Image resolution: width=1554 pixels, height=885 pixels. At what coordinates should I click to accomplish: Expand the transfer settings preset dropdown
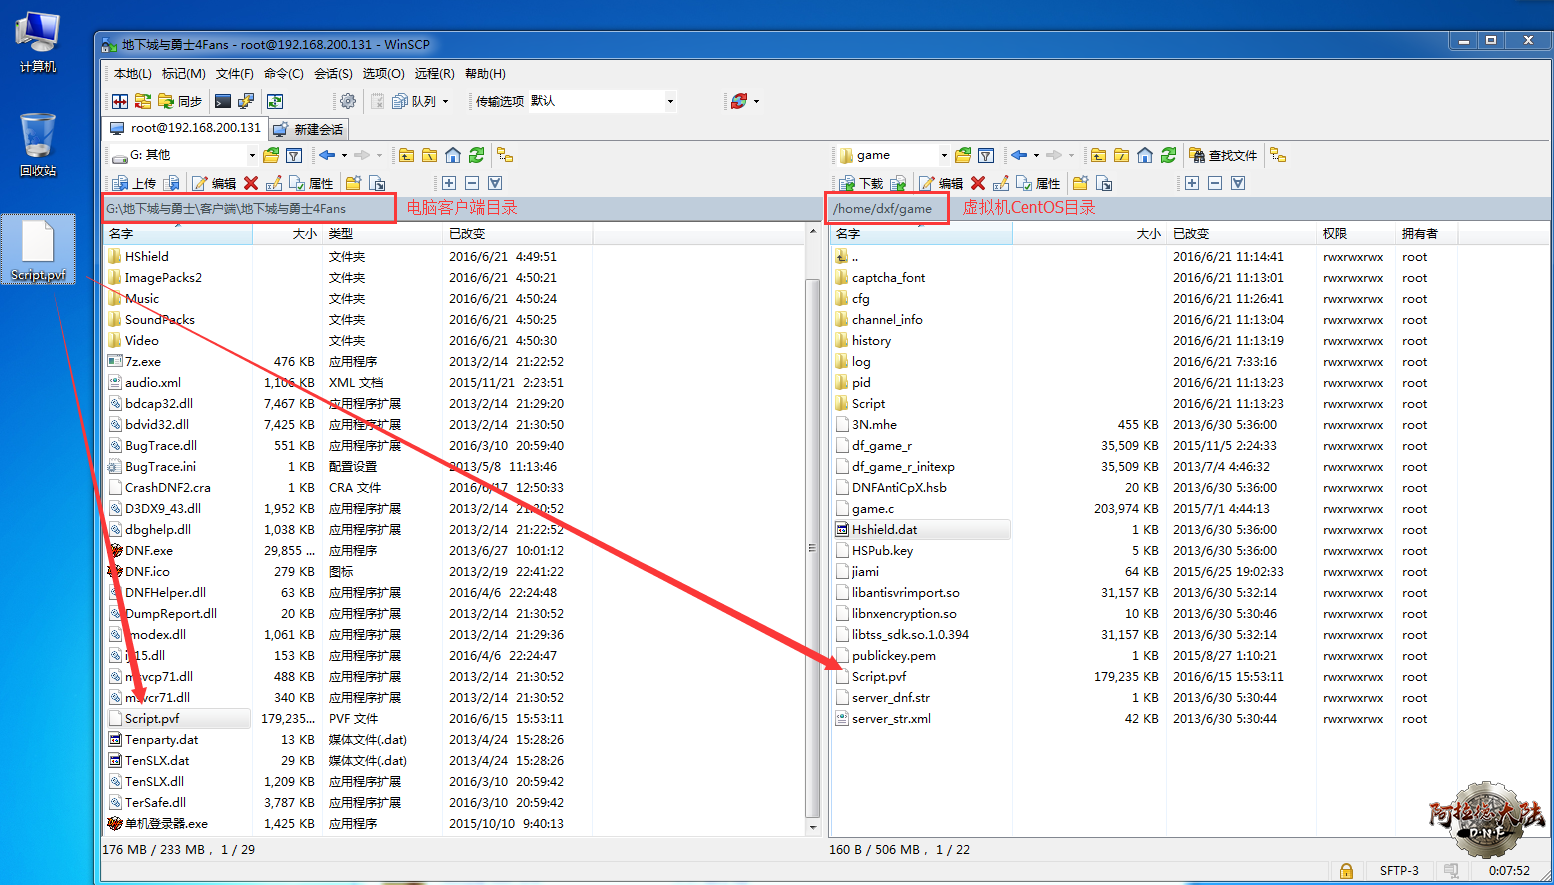pyautogui.click(x=670, y=101)
